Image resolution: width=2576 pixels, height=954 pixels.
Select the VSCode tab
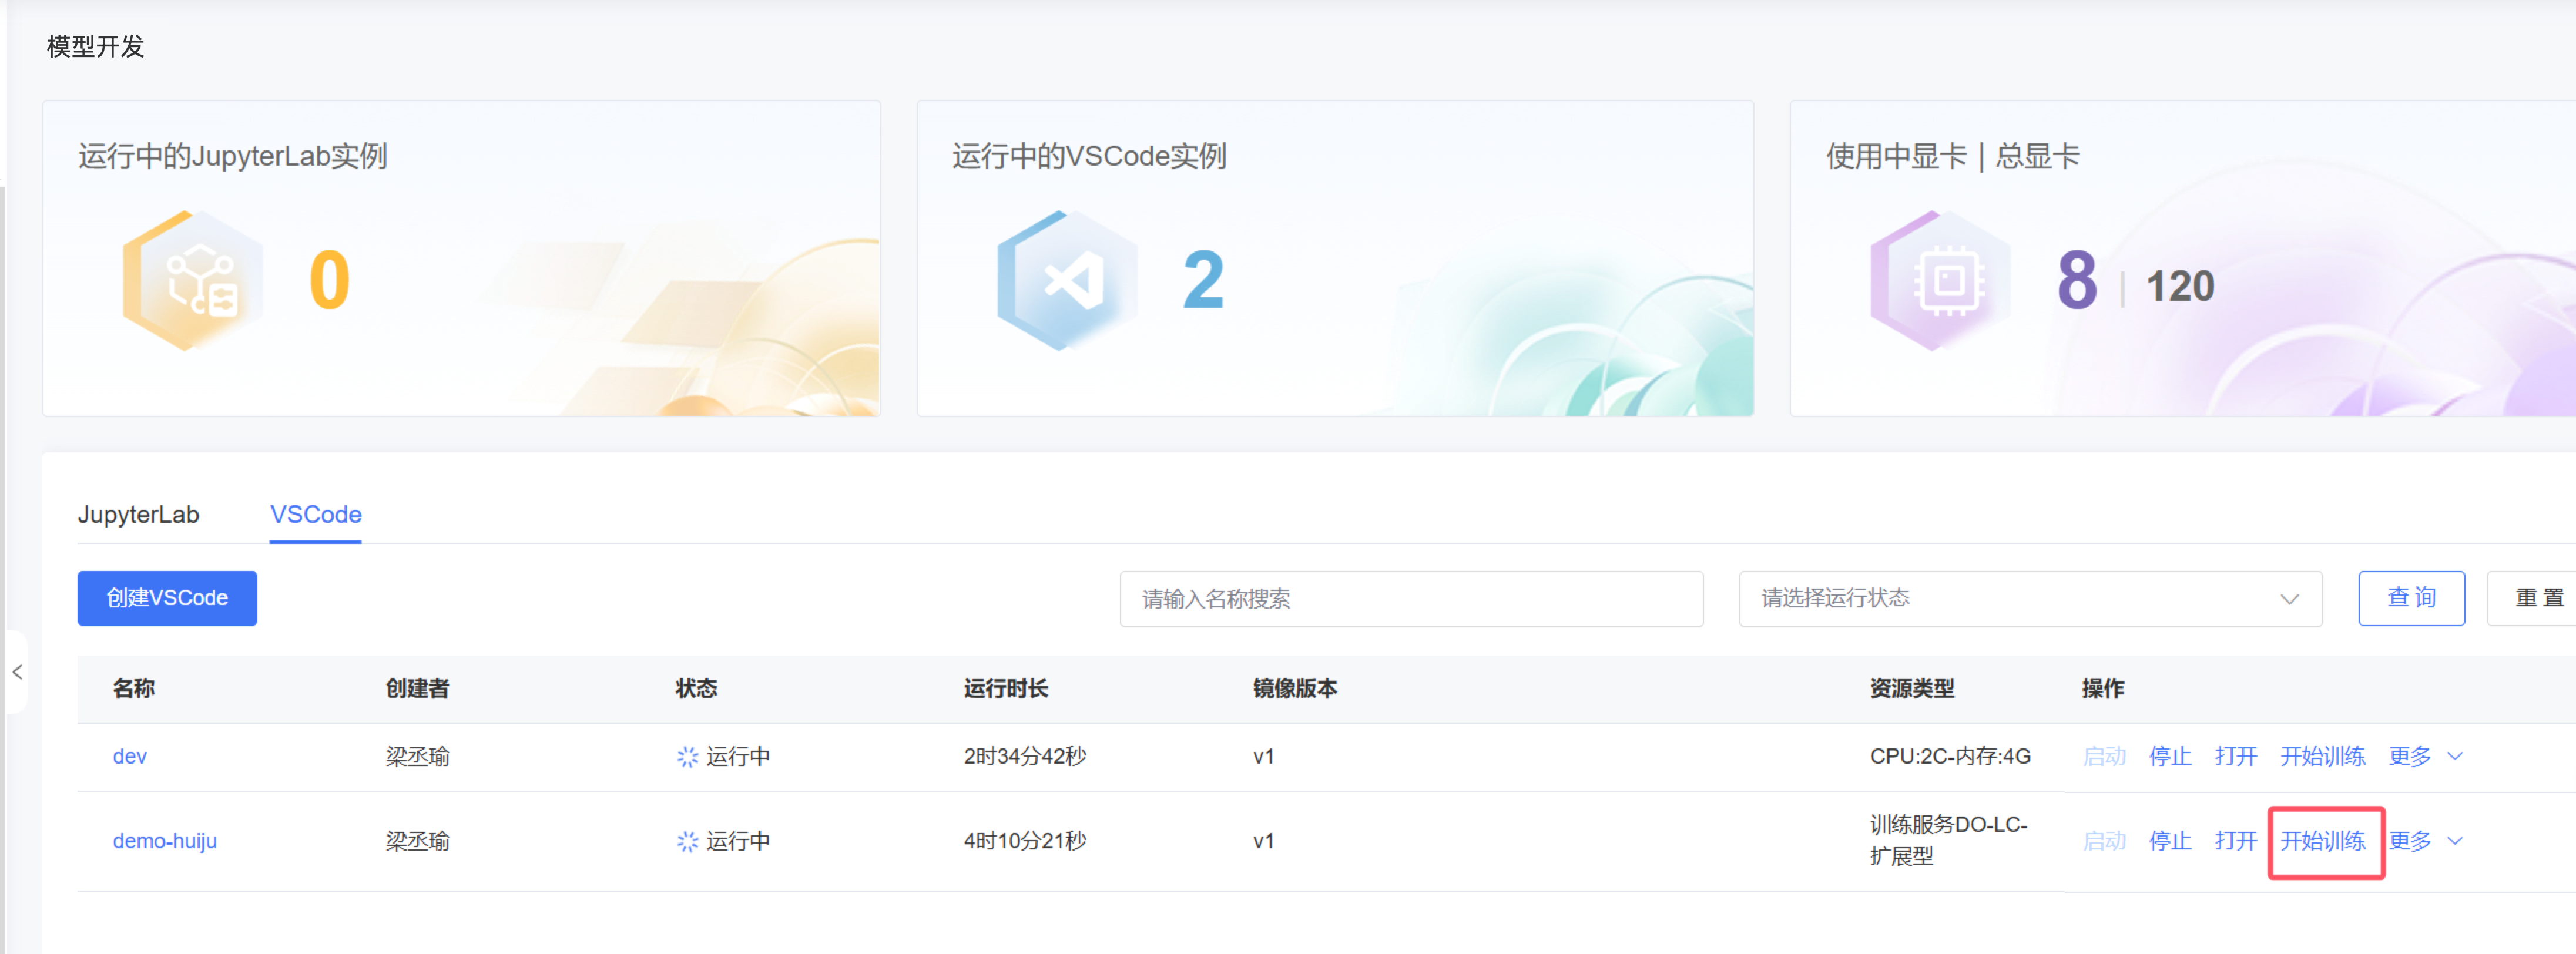(315, 515)
